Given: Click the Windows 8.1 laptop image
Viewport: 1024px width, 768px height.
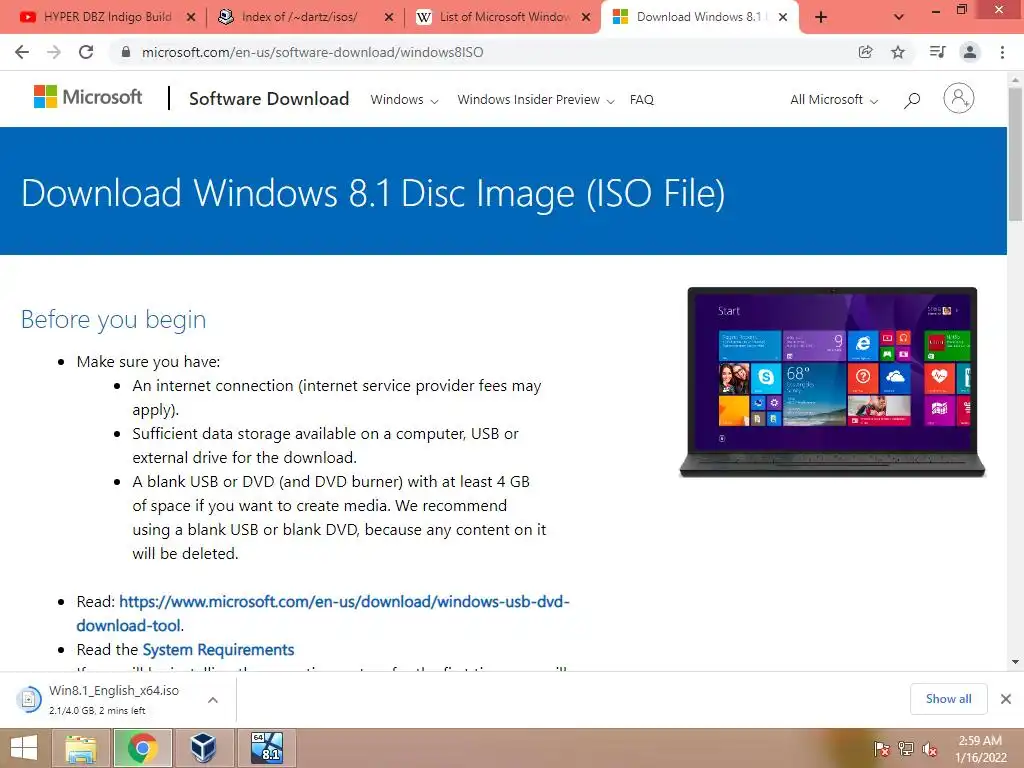Looking at the screenshot, I should (832, 382).
